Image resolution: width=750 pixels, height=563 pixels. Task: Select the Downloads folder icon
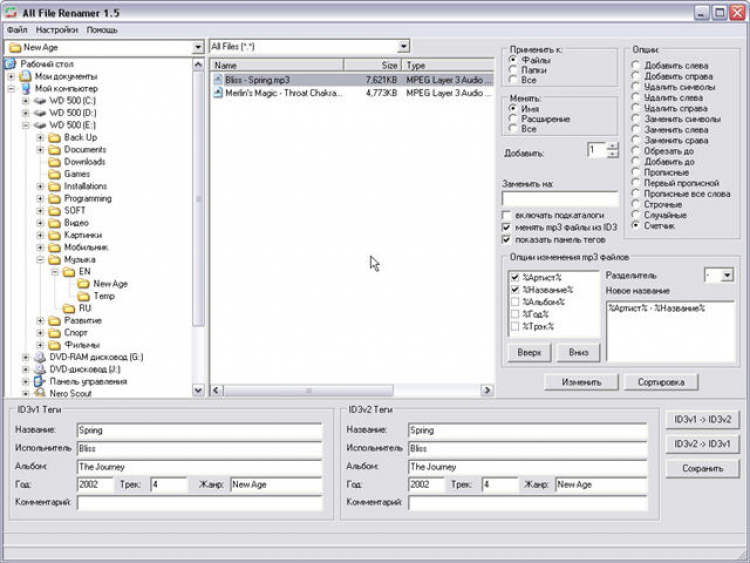point(55,162)
